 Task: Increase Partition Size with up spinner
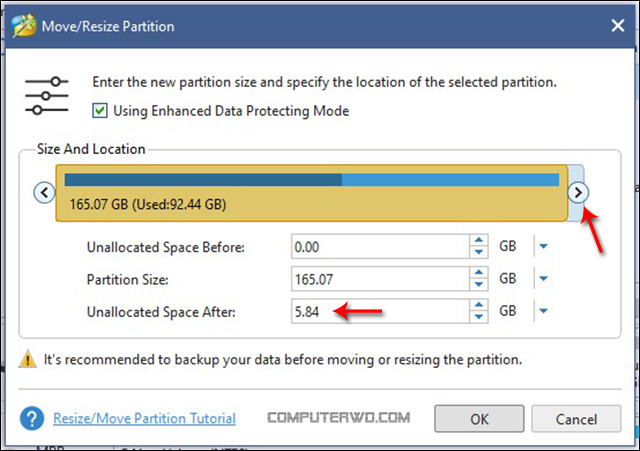(479, 273)
